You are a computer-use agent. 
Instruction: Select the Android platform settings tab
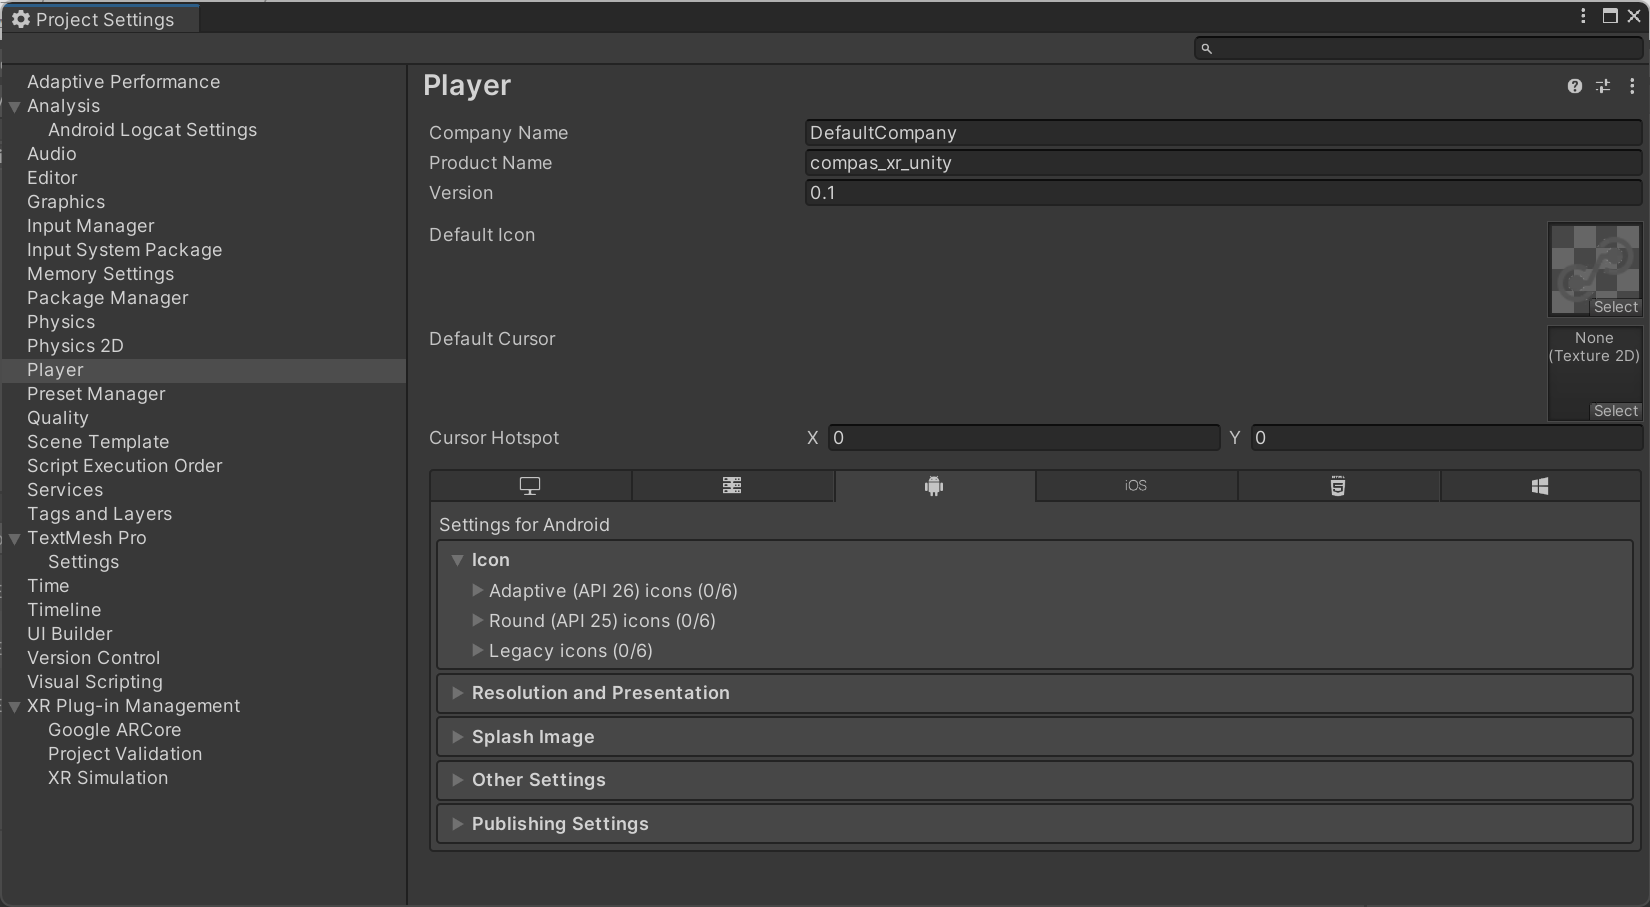(934, 486)
